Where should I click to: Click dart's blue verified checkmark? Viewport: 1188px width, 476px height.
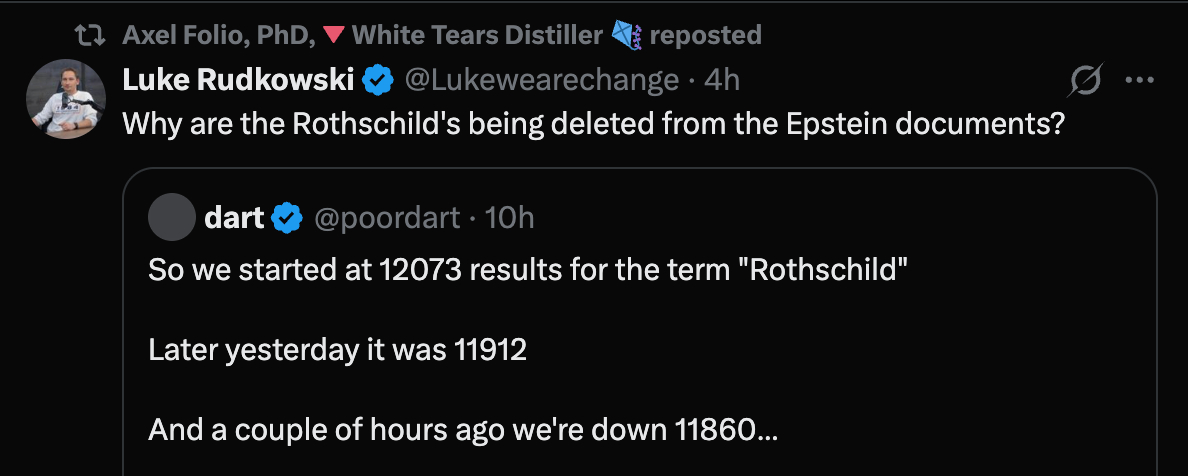pyautogui.click(x=289, y=217)
